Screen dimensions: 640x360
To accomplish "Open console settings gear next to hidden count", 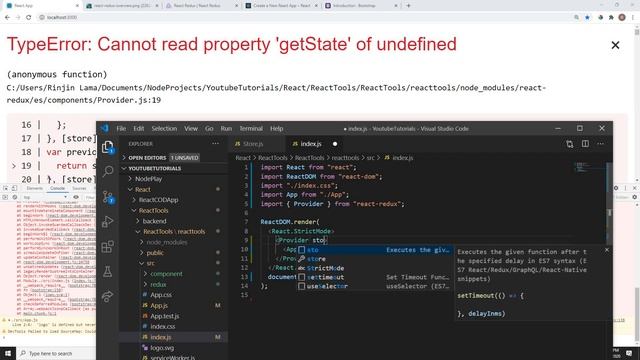I will click(635, 197).
